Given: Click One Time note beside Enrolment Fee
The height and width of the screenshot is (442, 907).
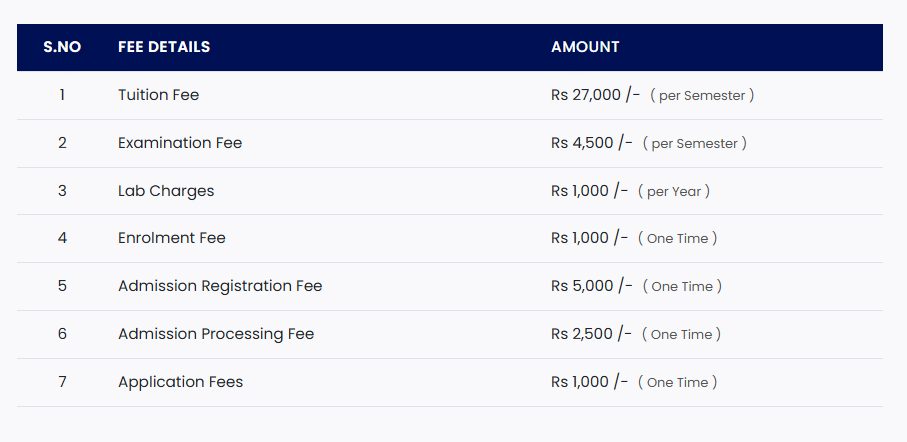Looking at the screenshot, I should 677,239.
